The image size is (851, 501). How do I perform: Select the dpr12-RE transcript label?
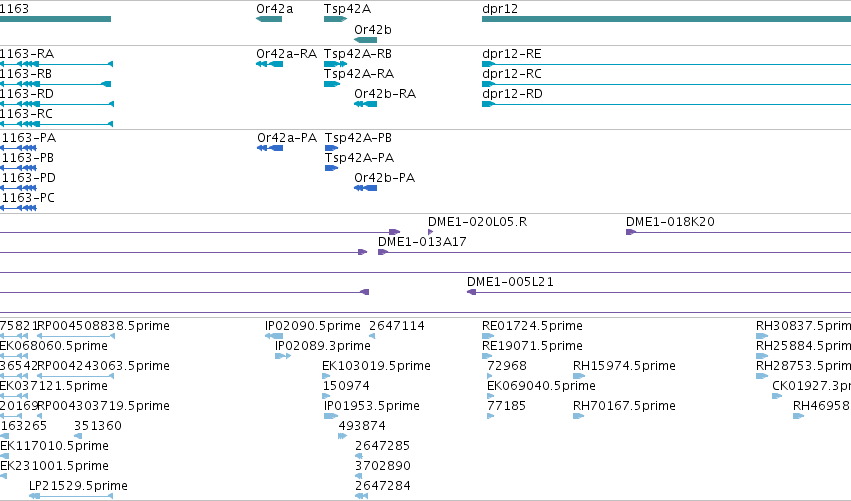[512, 54]
